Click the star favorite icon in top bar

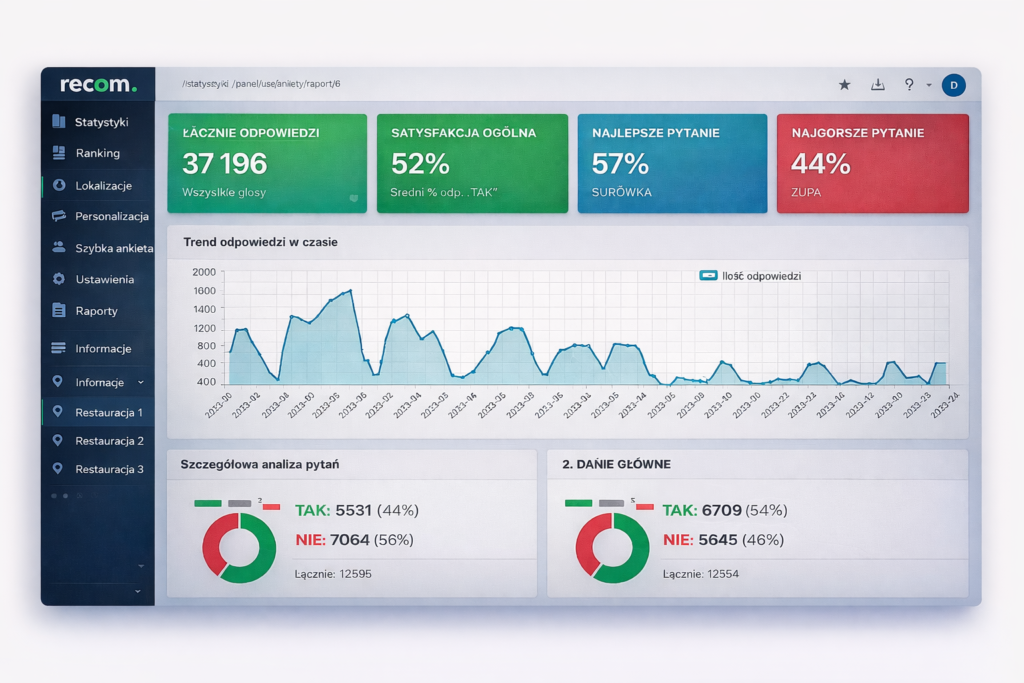click(844, 85)
